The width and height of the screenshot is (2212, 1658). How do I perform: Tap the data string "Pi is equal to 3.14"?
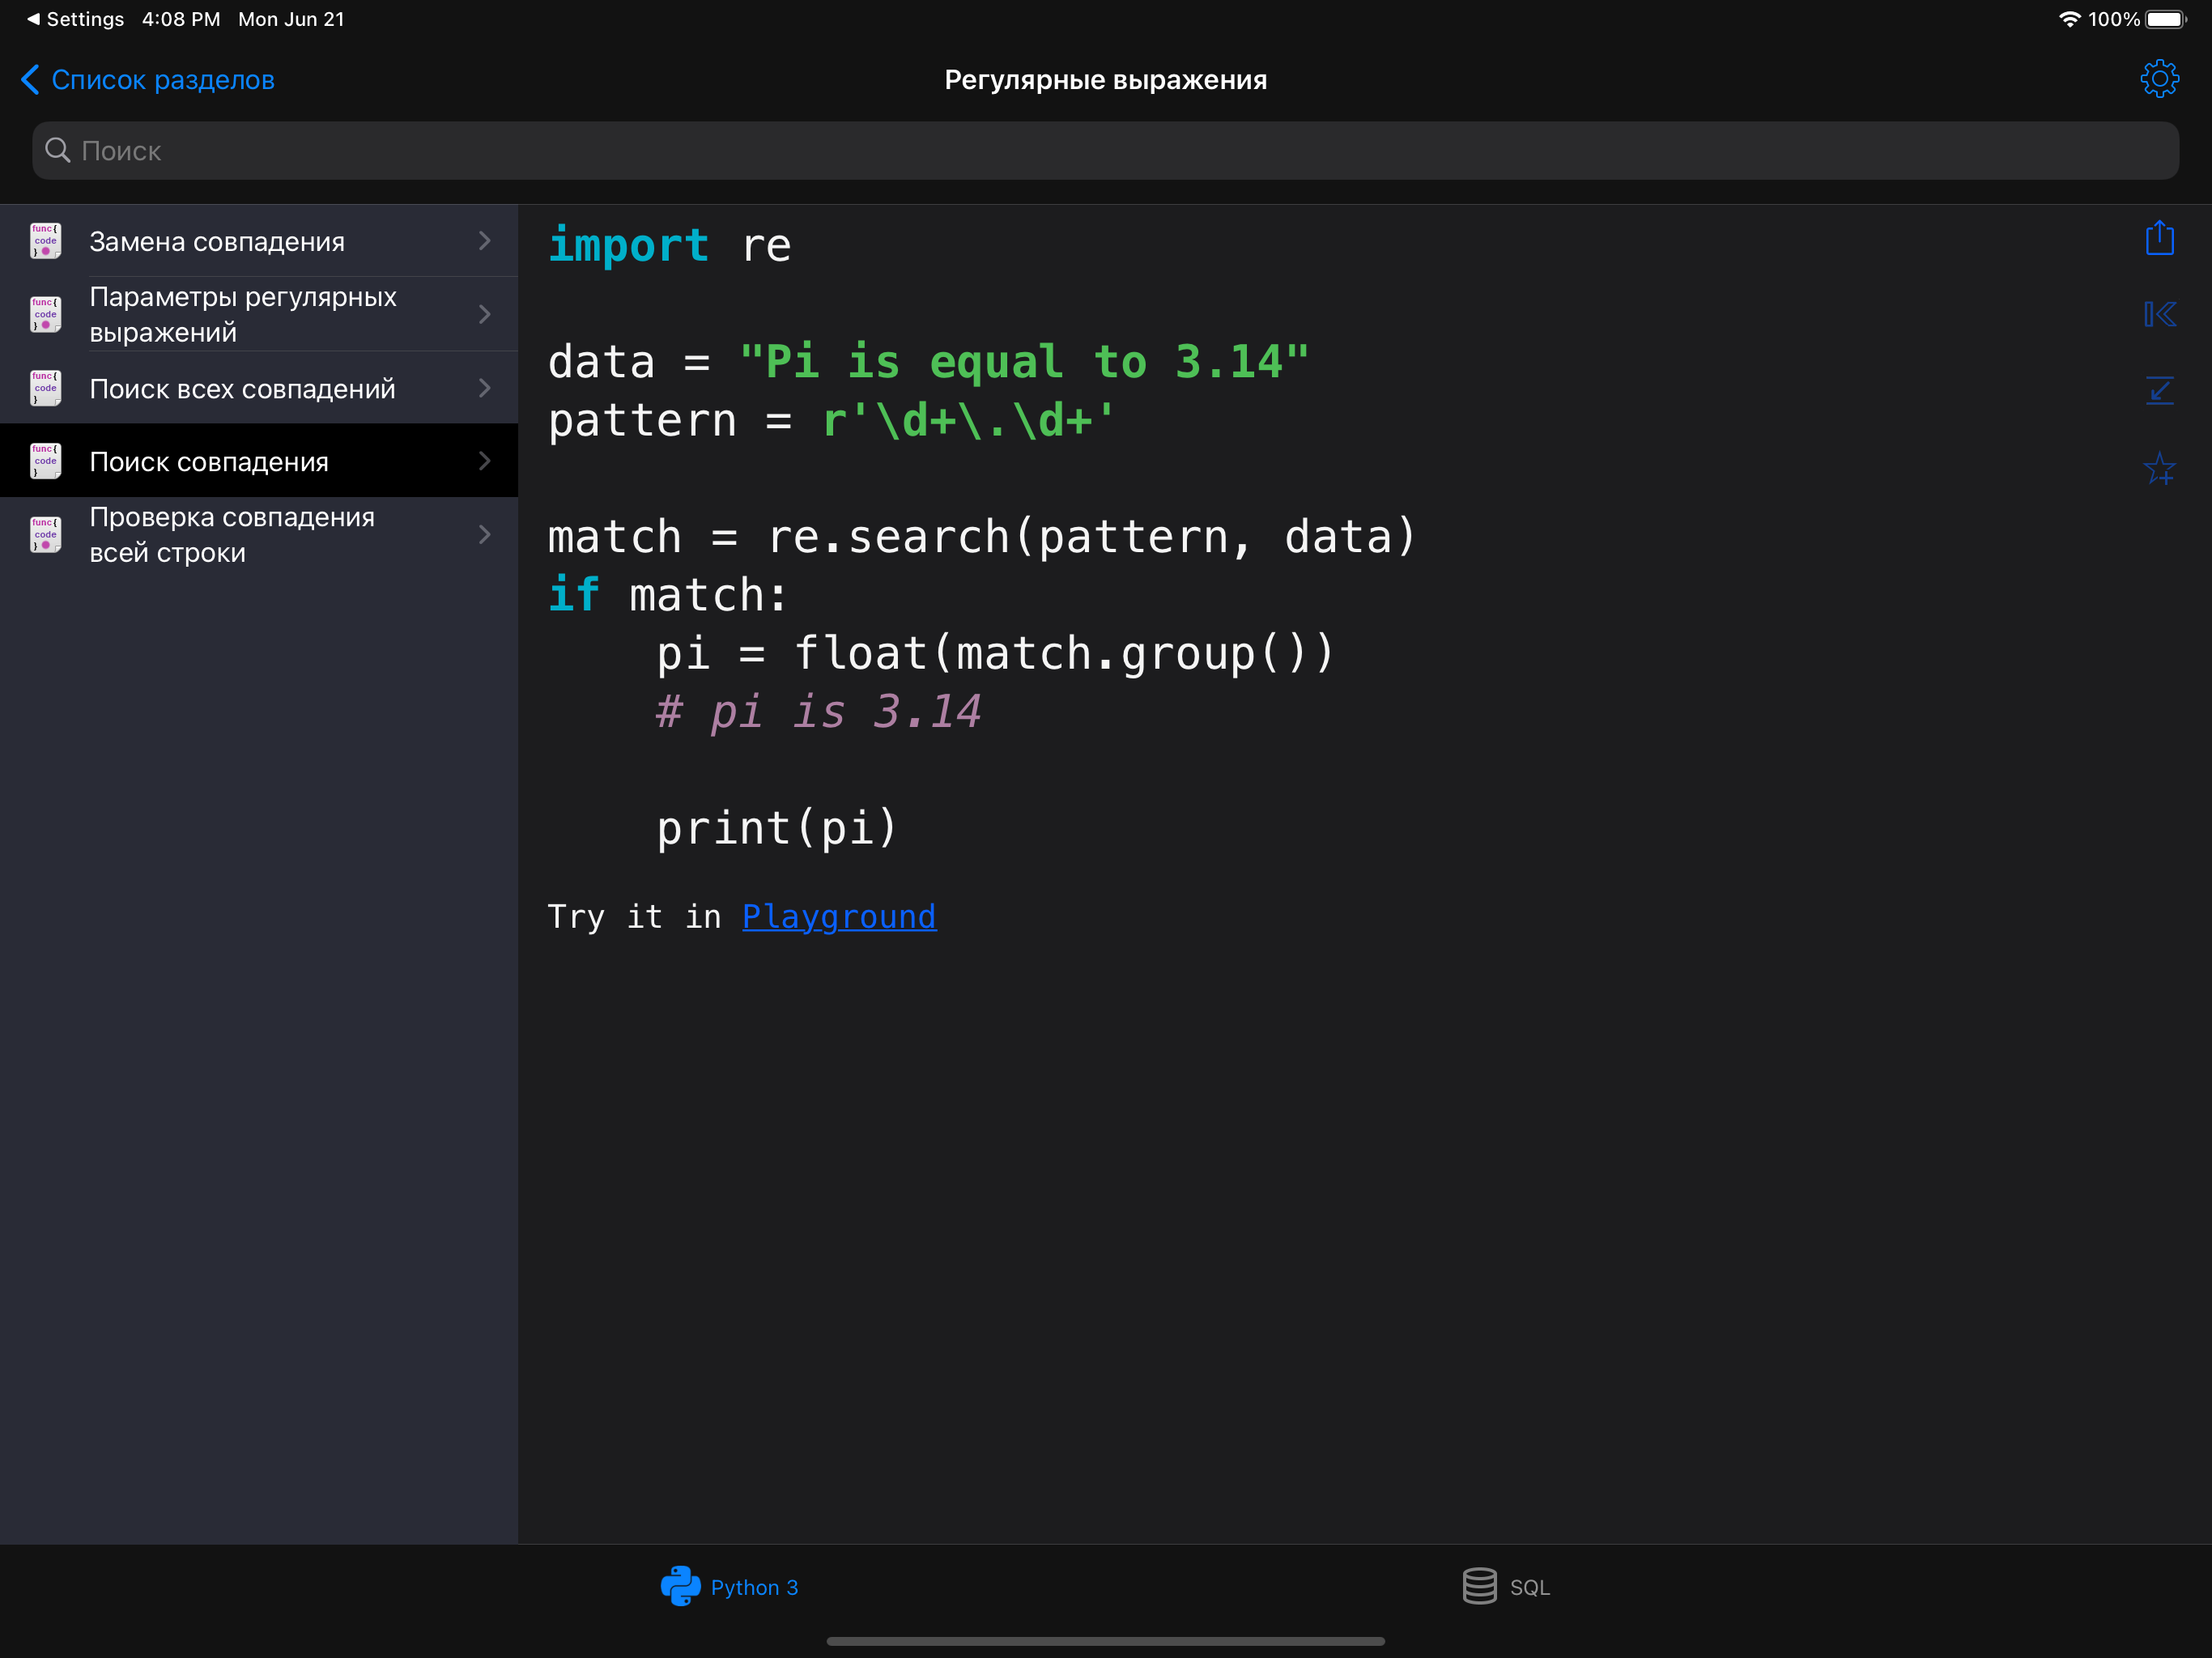point(1024,362)
